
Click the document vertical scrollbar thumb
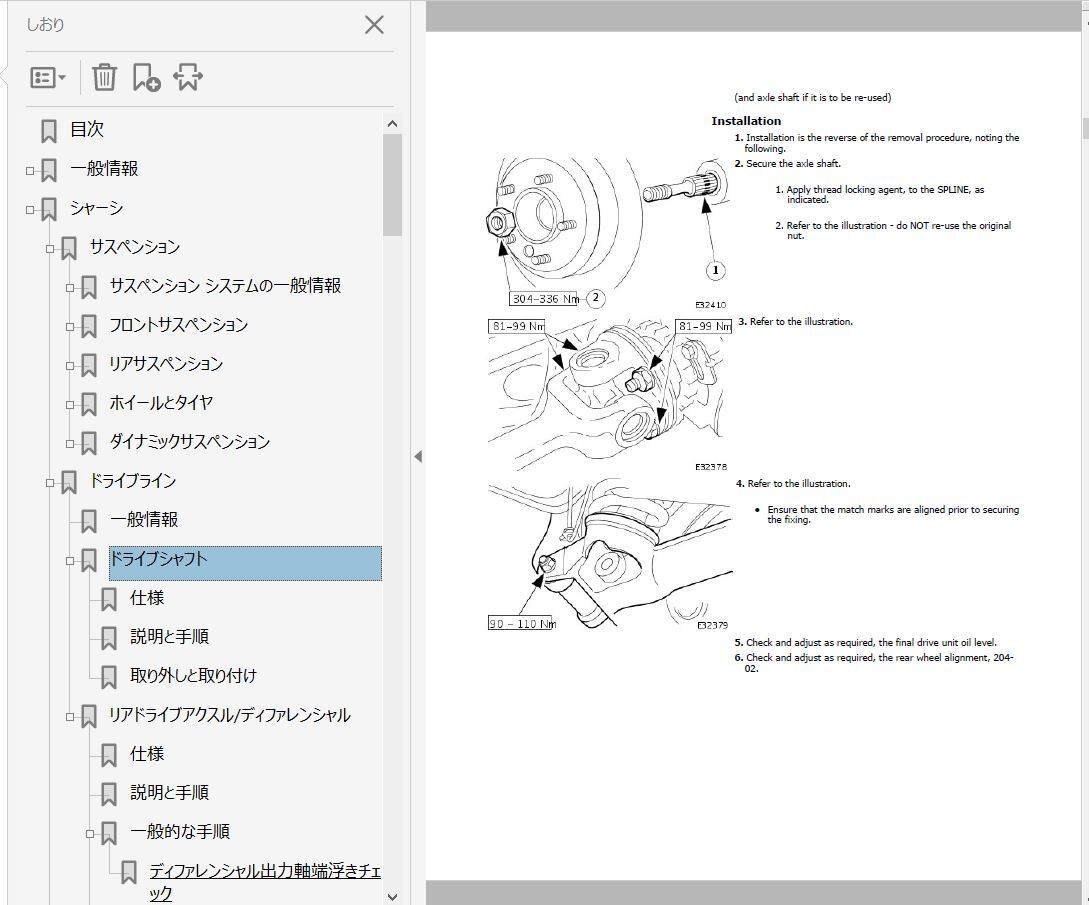point(1085,128)
